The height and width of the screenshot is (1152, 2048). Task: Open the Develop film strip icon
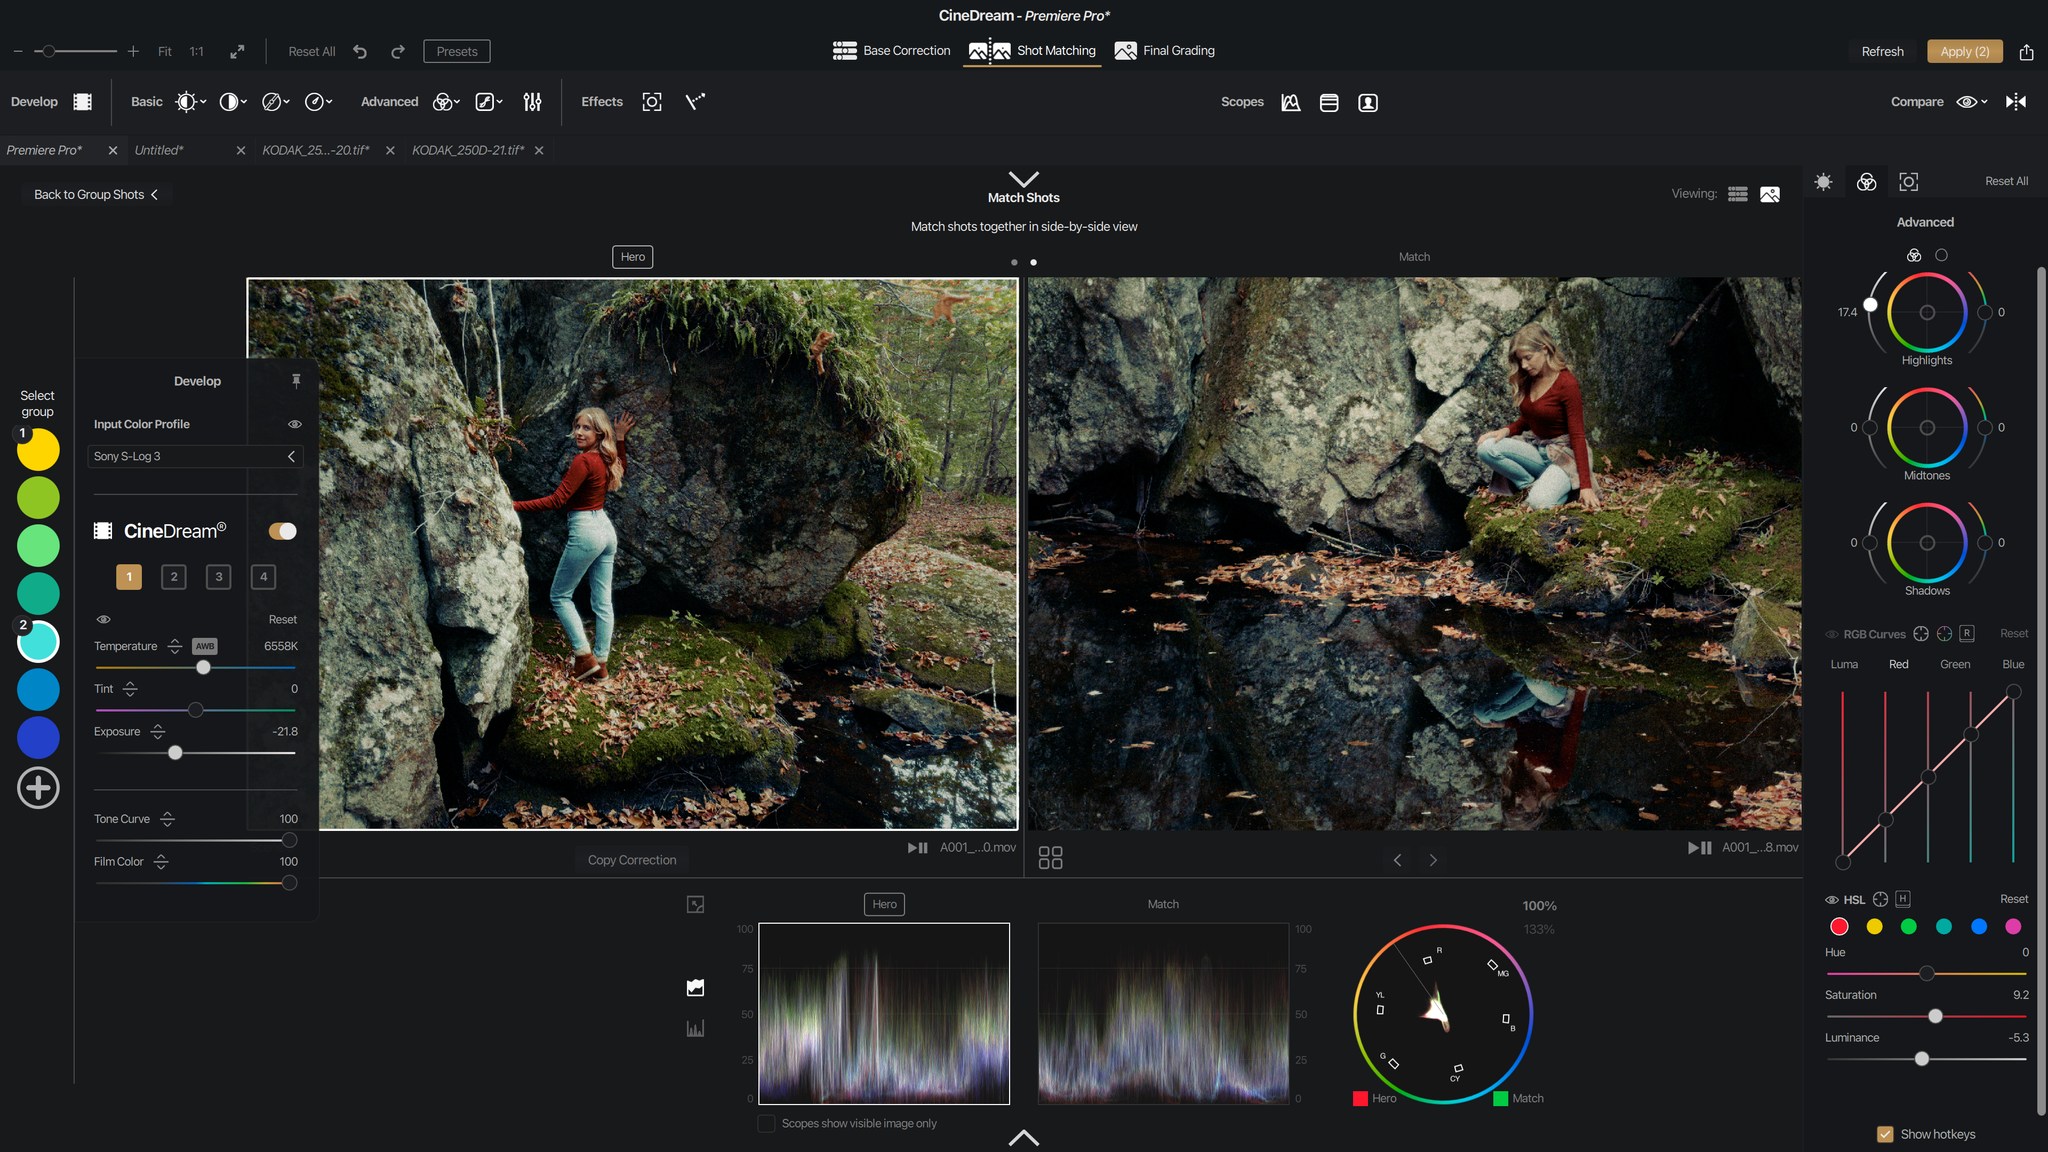83,102
